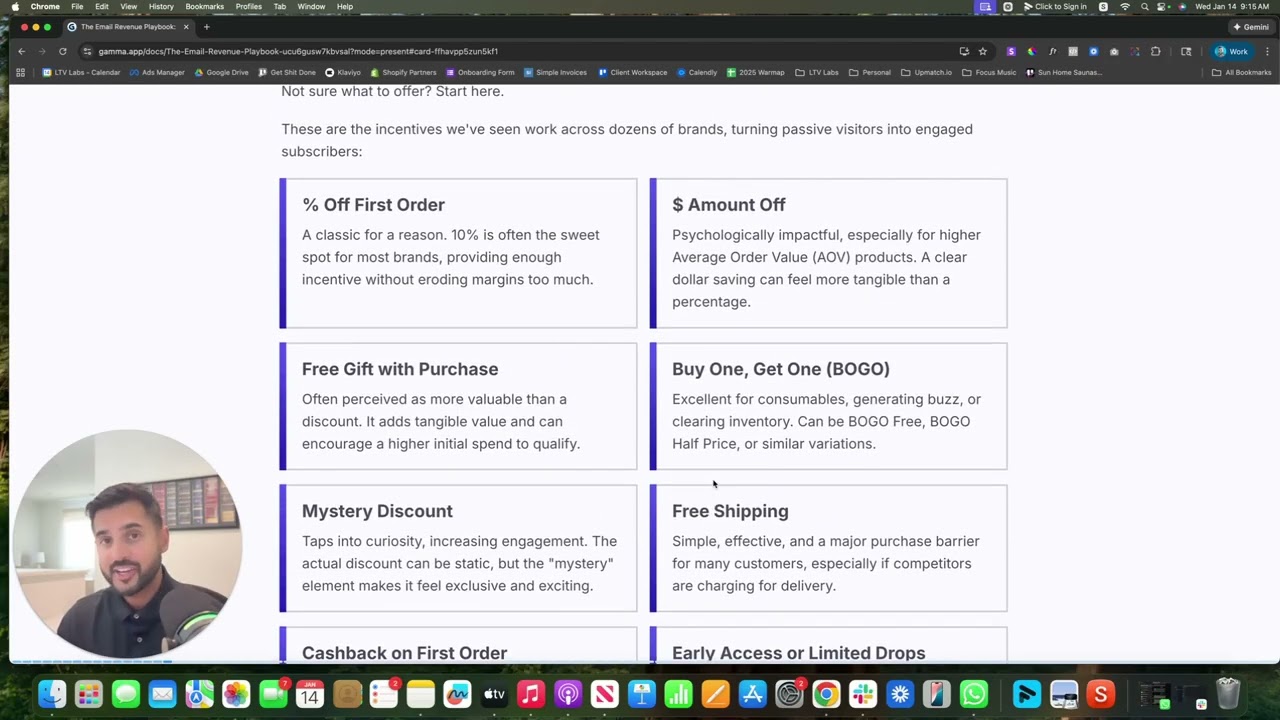1280x720 pixels.
Task: Expand the Focus Music bookmarks folder
Action: point(988,72)
